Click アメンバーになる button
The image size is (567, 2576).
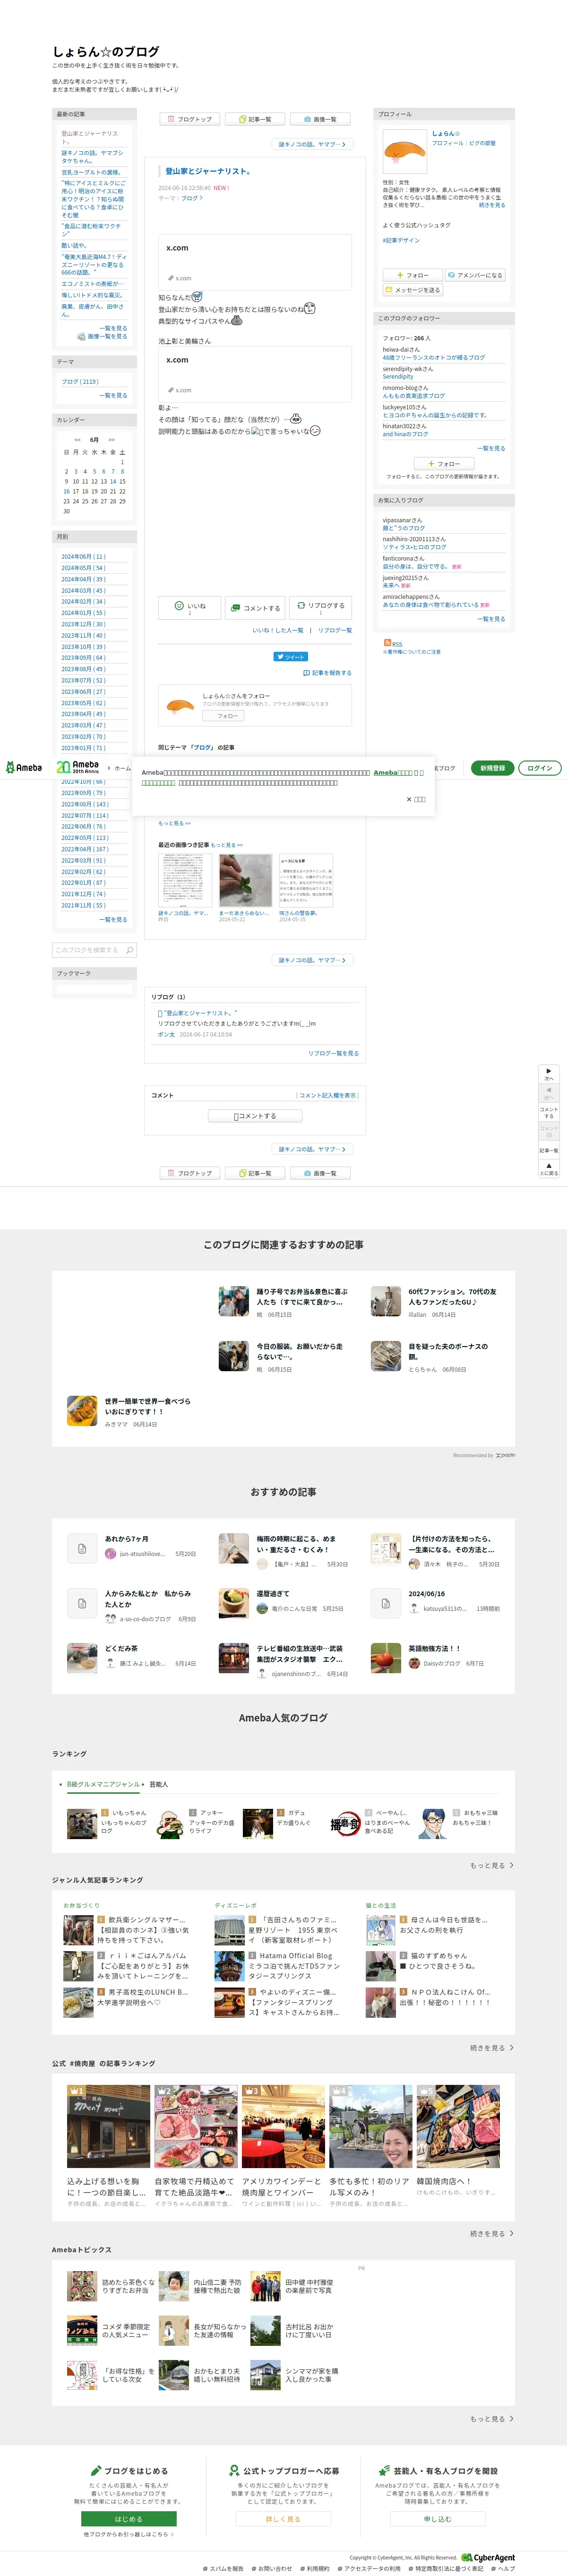click(x=475, y=275)
